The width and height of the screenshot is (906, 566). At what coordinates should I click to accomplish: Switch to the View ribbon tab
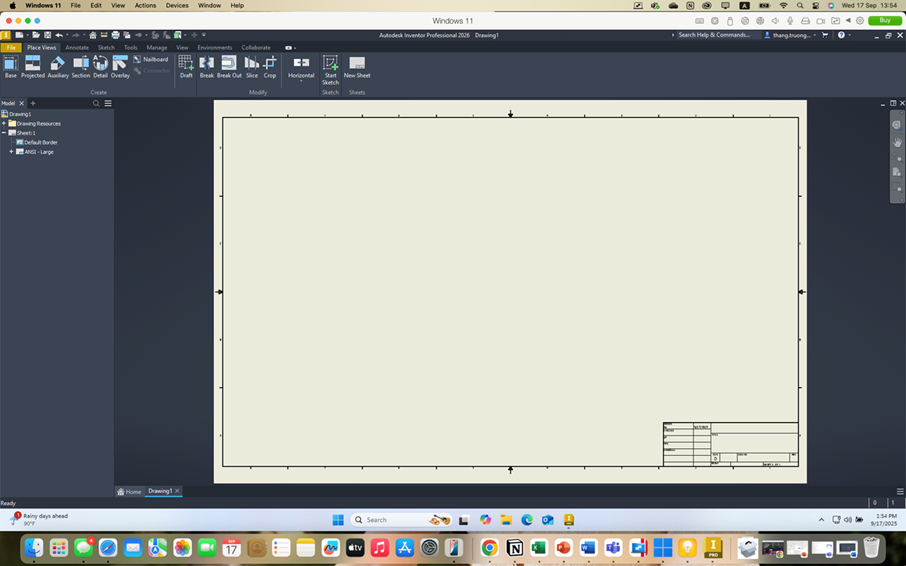(182, 48)
